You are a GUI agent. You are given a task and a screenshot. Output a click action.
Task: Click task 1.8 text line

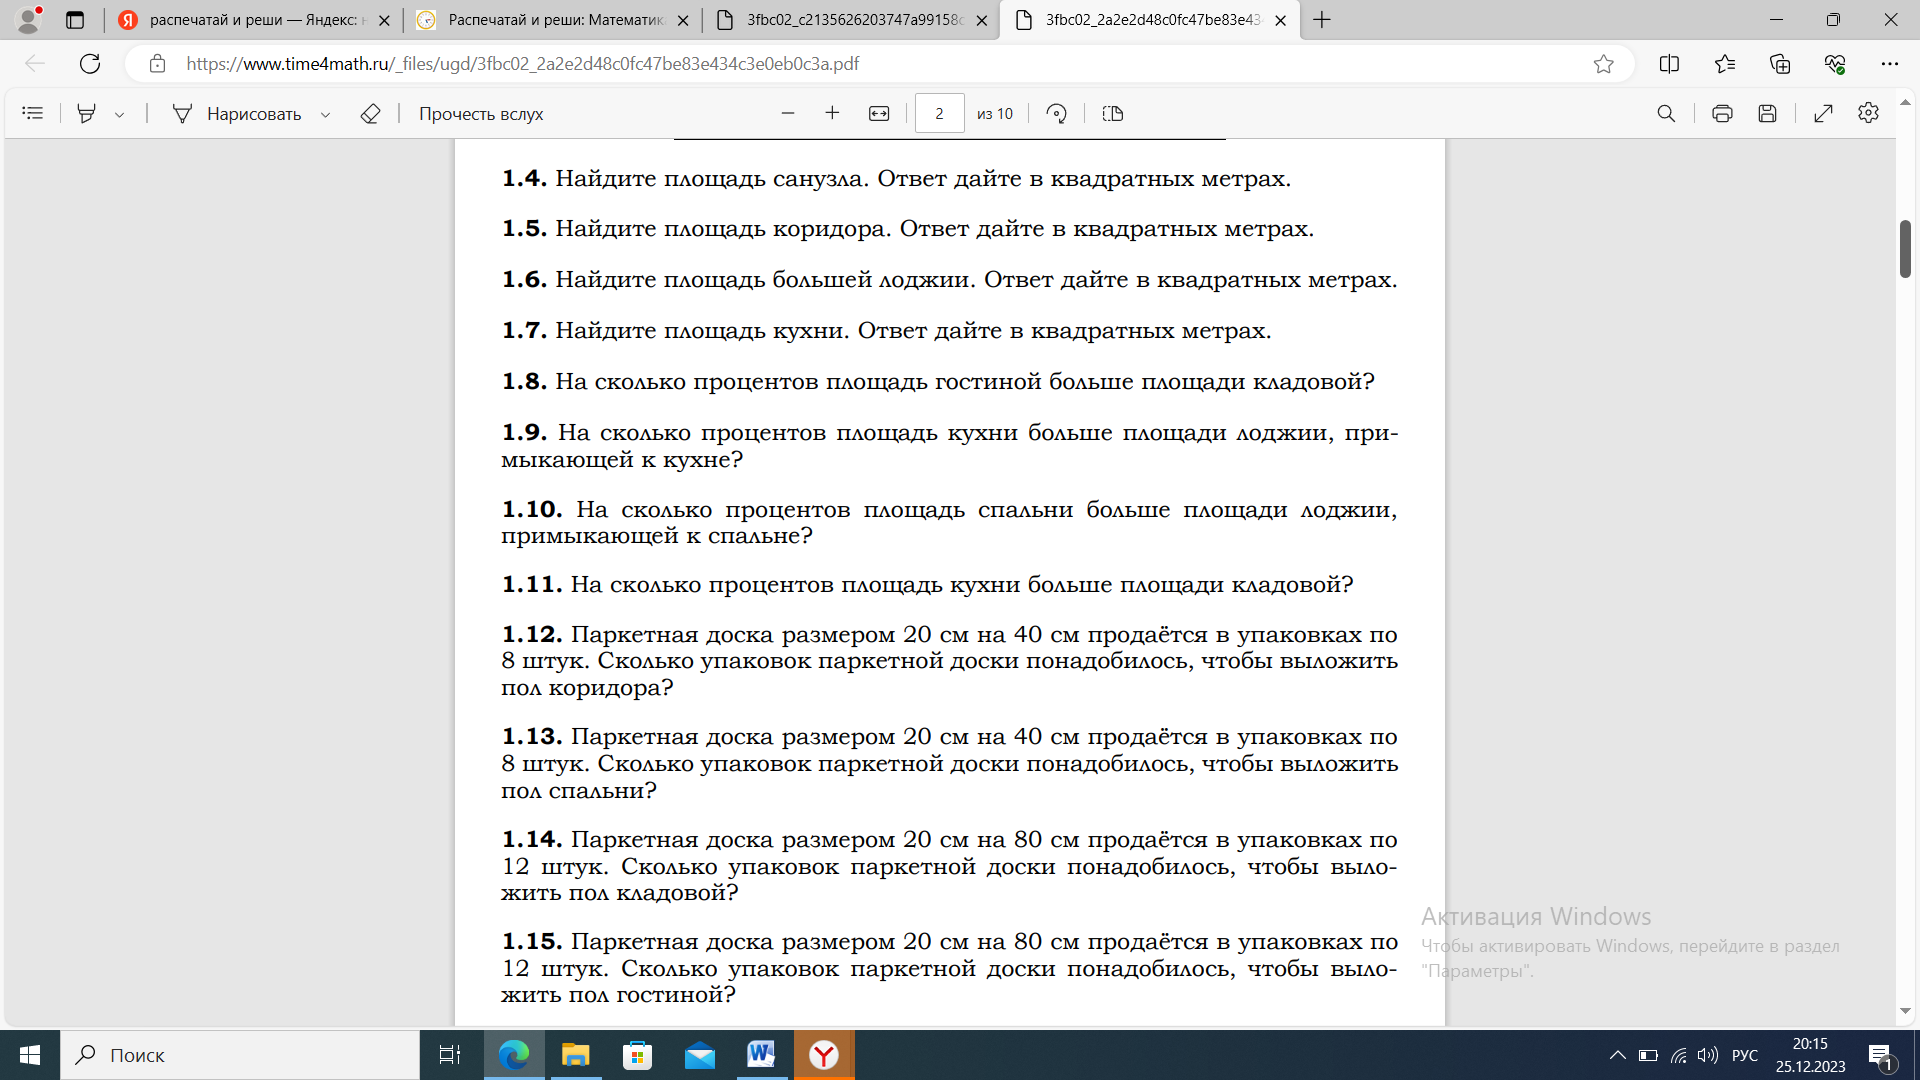click(x=938, y=381)
